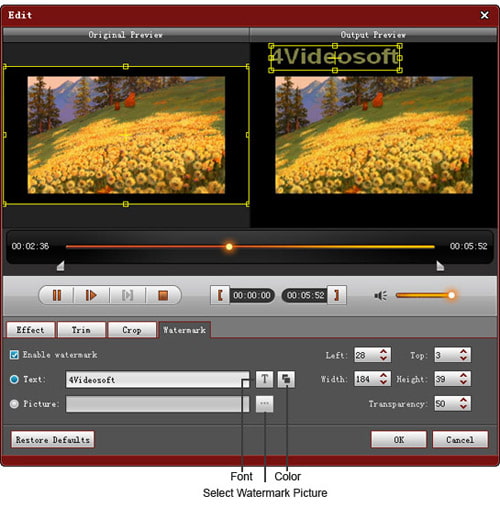Decrease the Width value with down arrow
Screen dimensions: 500x507
click(x=383, y=382)
